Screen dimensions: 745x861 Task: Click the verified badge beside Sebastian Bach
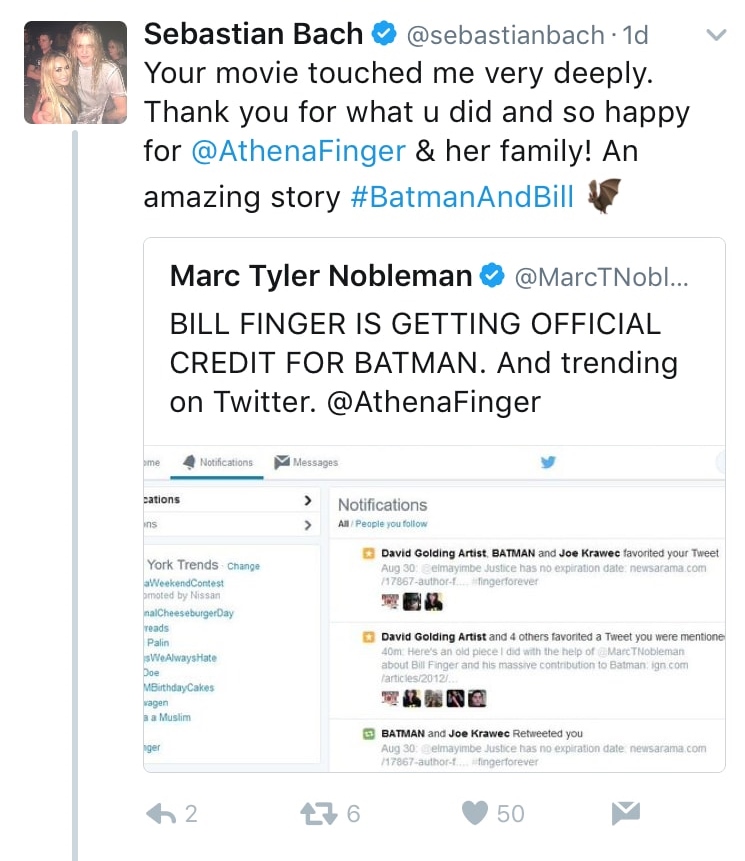coord(384,36)
